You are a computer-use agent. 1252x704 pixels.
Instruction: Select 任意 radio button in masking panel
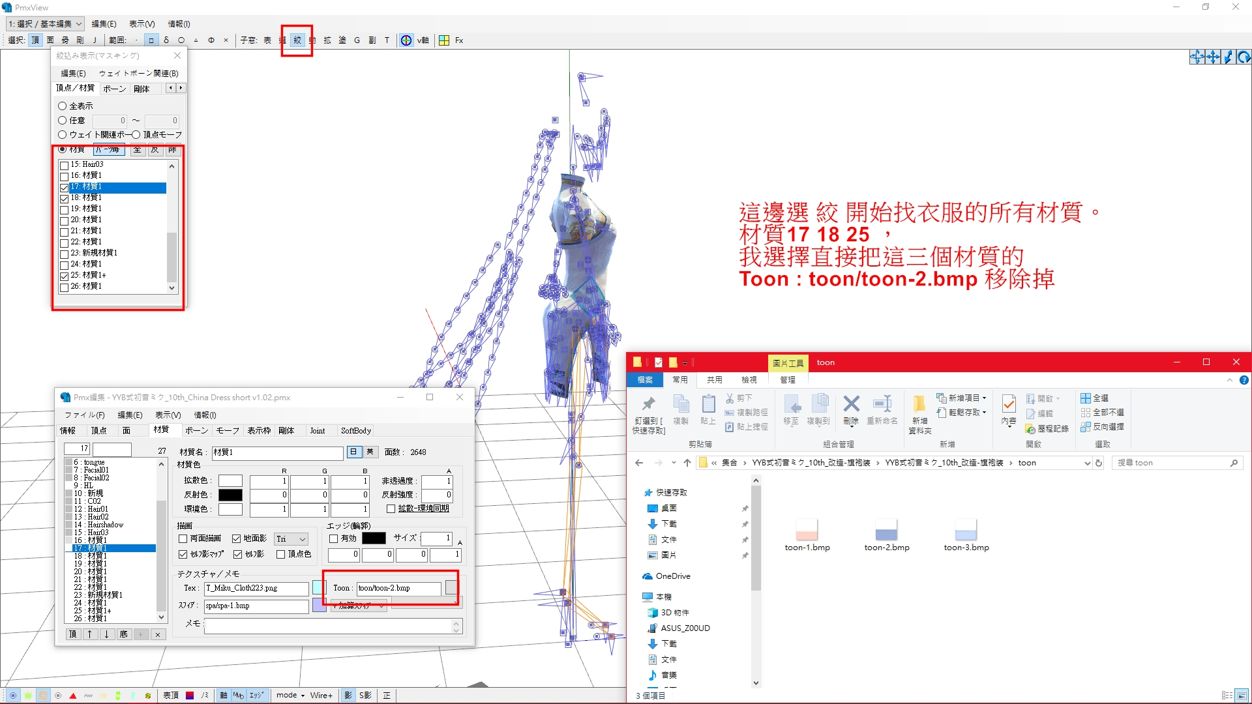(x=62, y=120)
